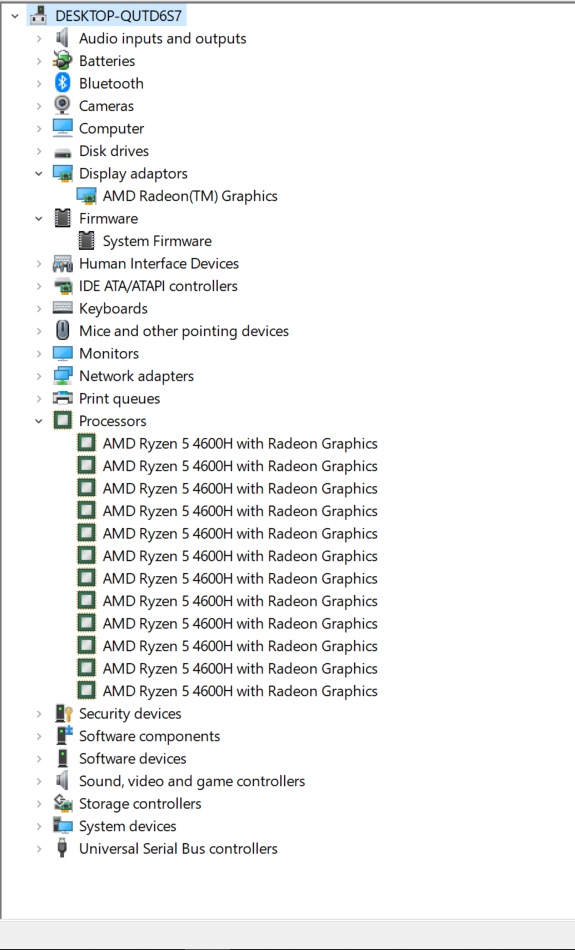
Task: Collapse the Firmware category
Action: (x=39, y=218)
